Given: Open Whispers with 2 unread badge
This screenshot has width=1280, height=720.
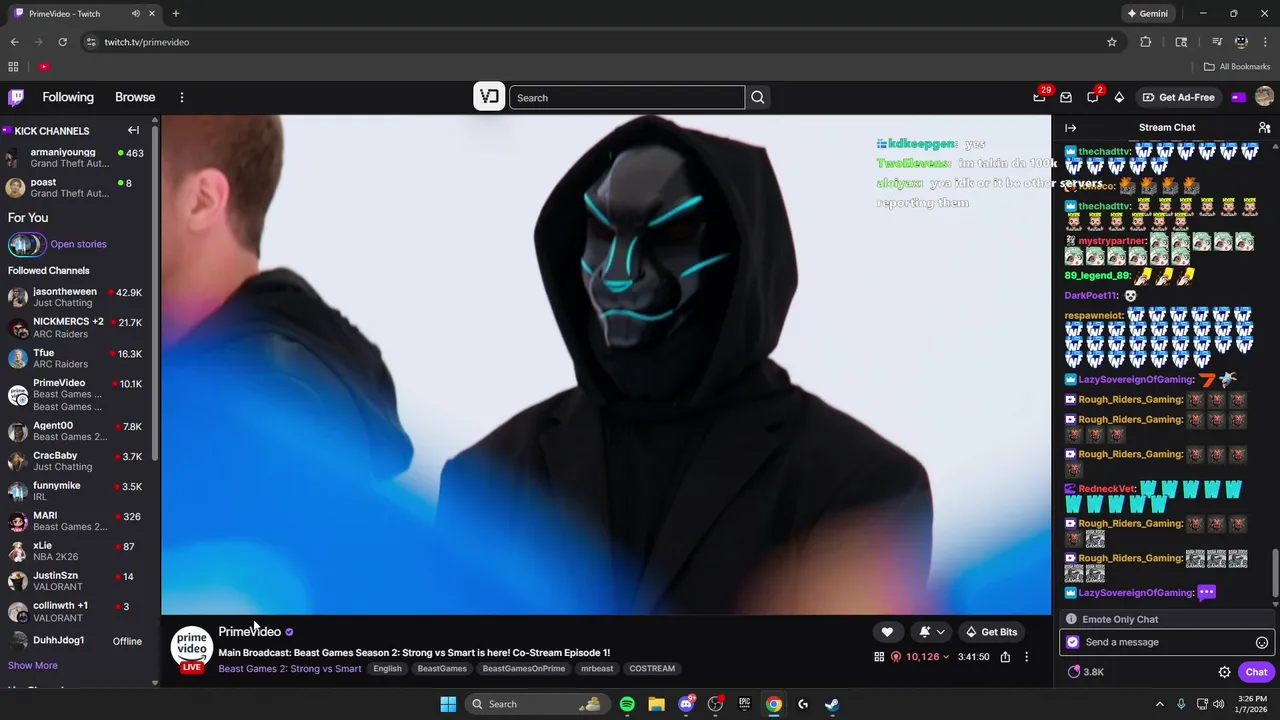Looking at the screenshot, I should tap(1093, 97).
